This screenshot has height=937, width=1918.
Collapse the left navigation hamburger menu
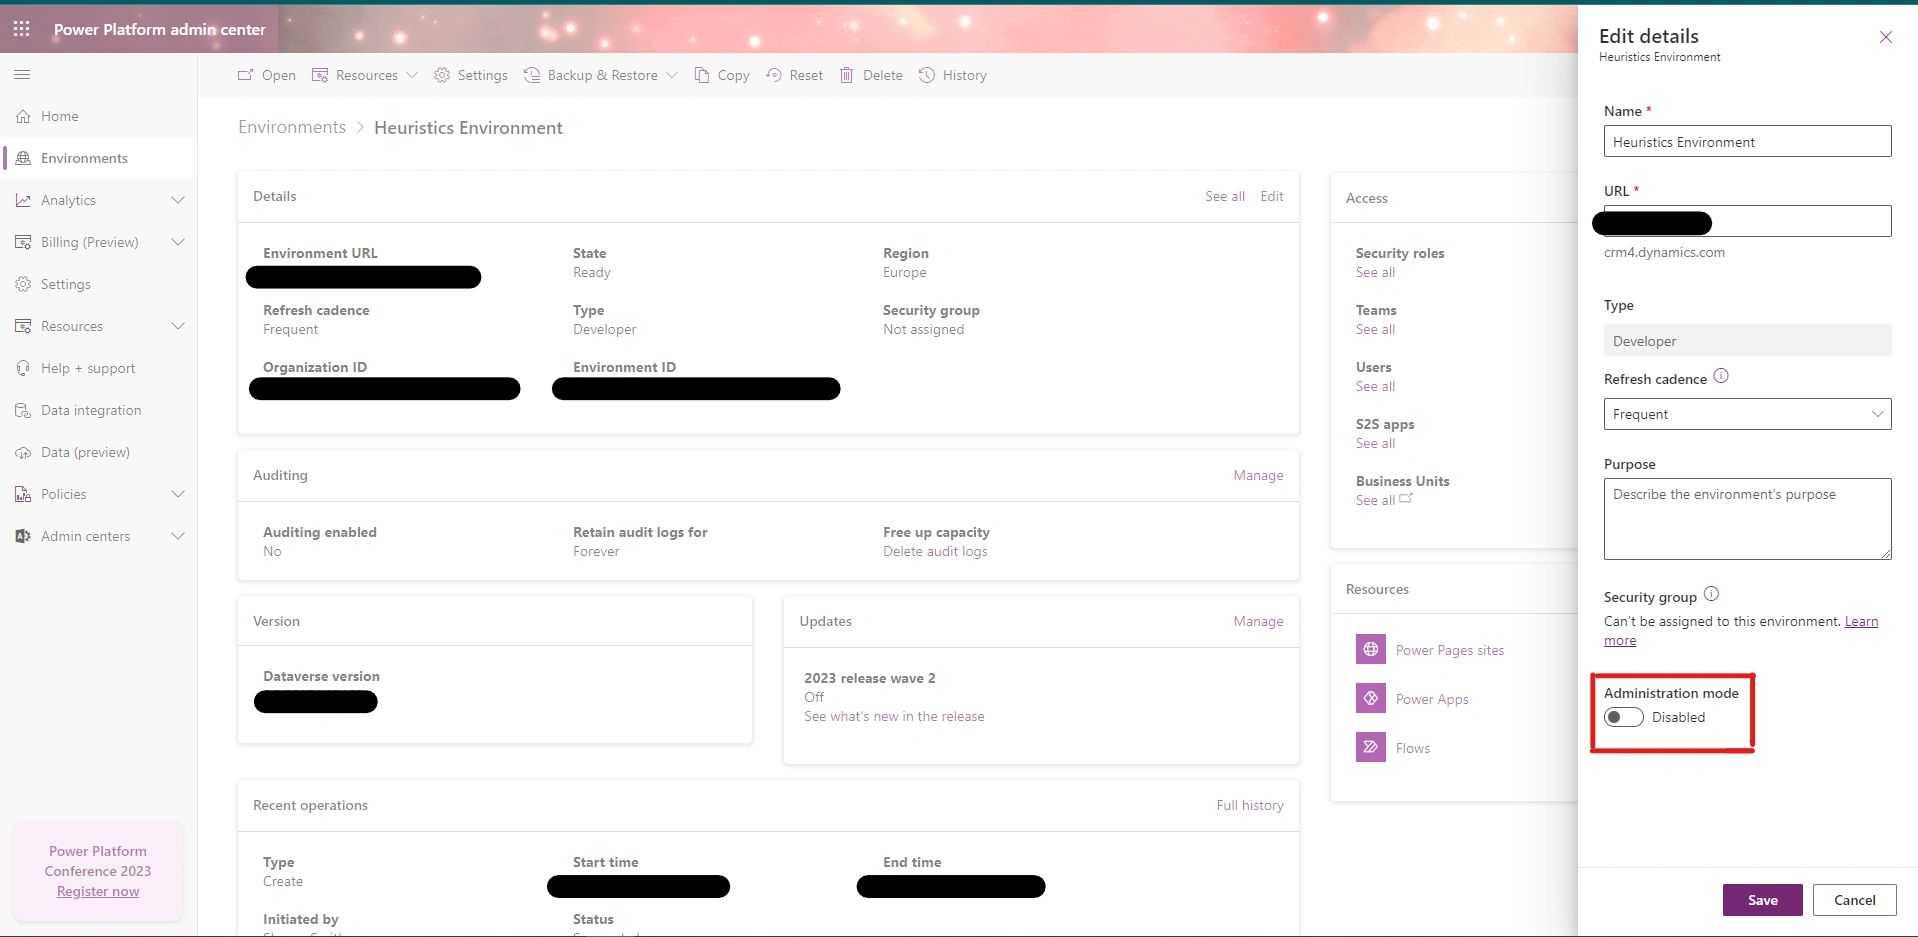click(x=22, y=75)
